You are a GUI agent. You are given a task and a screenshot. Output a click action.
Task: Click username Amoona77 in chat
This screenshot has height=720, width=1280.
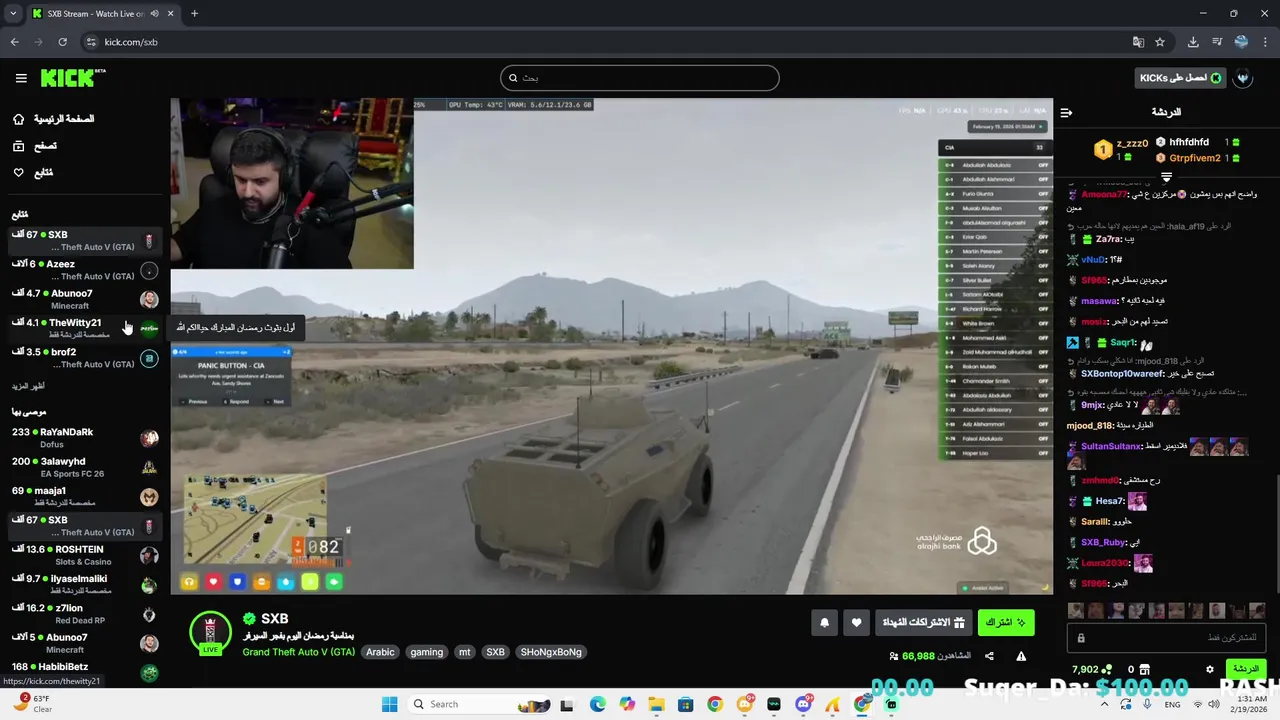pyautogui.click(x=1104, y=194)
